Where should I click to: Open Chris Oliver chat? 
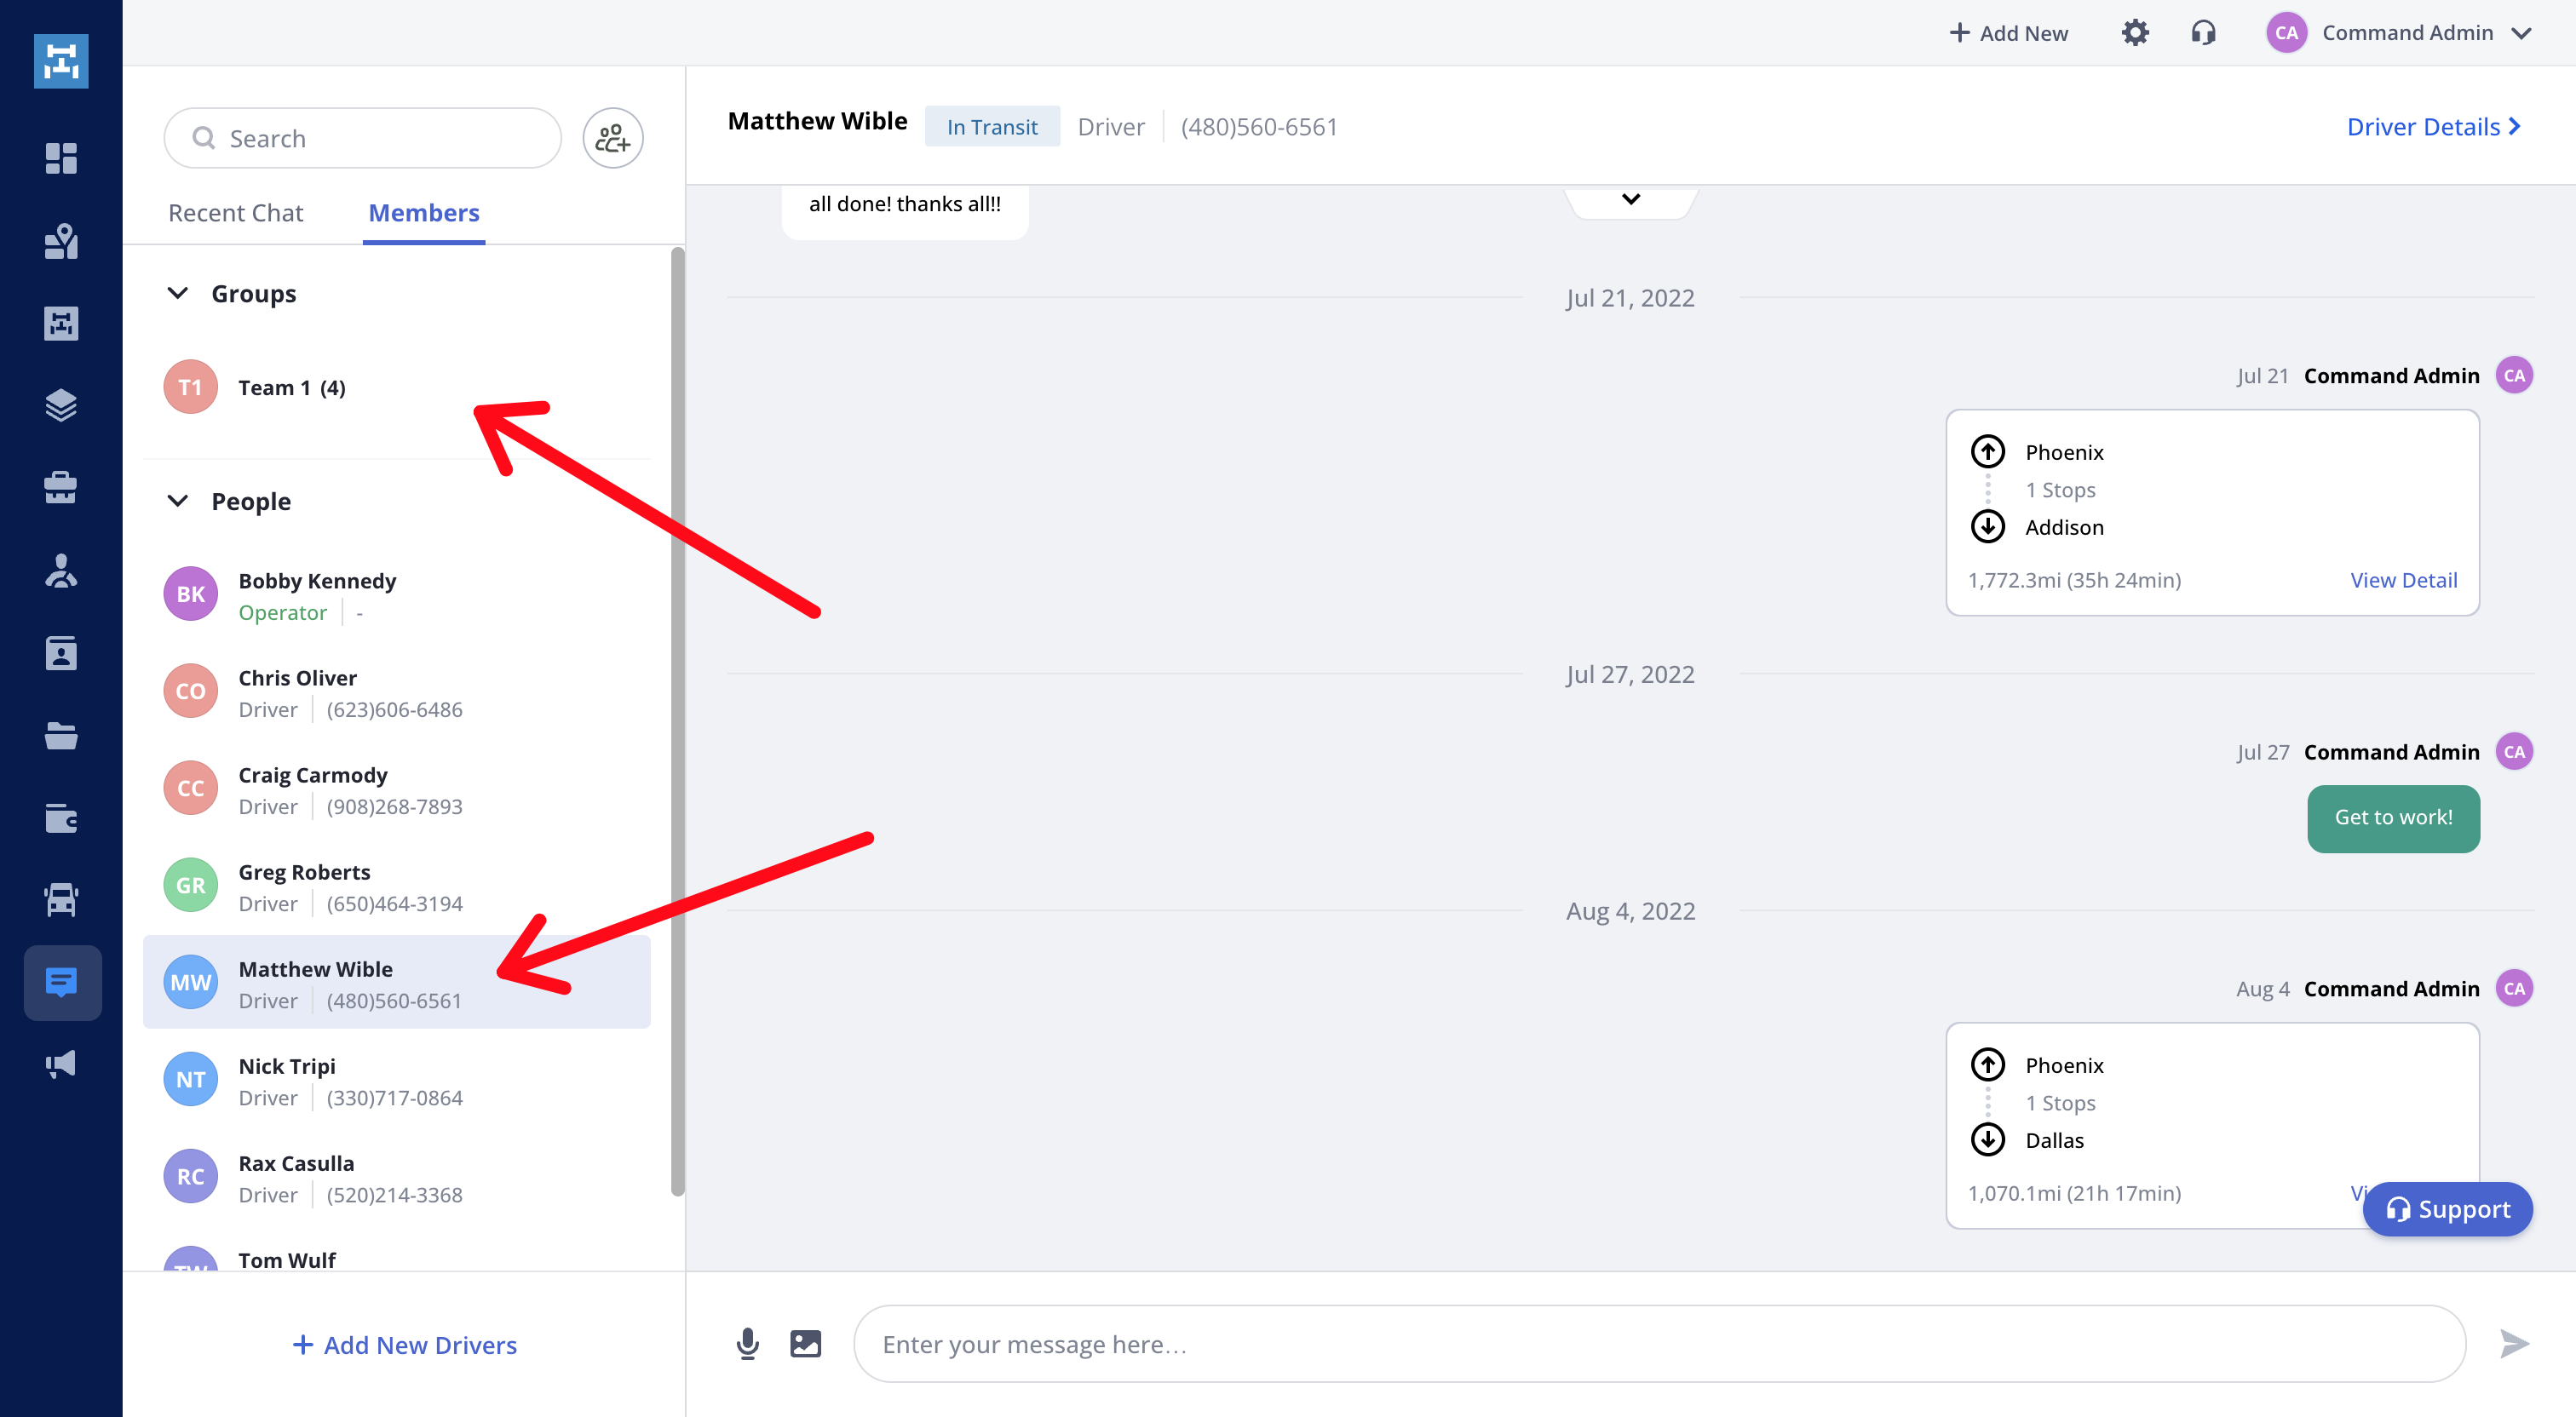pyautogui.click(x=397, y=692)
